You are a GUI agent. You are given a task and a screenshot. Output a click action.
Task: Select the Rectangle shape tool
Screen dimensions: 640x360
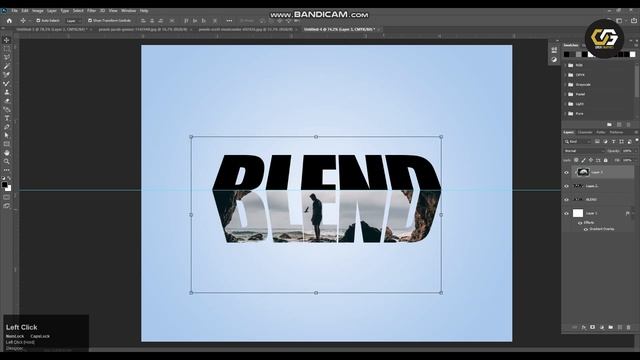[7, 144]
